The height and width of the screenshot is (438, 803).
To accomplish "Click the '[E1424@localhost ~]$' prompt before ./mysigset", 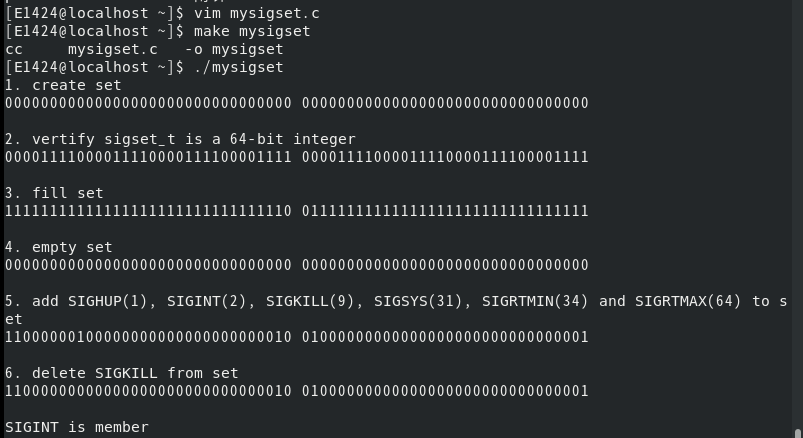I will [x=94, y=67].
